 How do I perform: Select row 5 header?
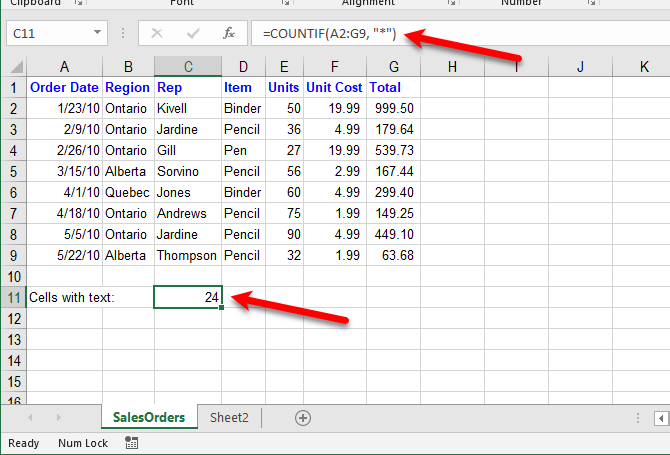pos(13,171)
